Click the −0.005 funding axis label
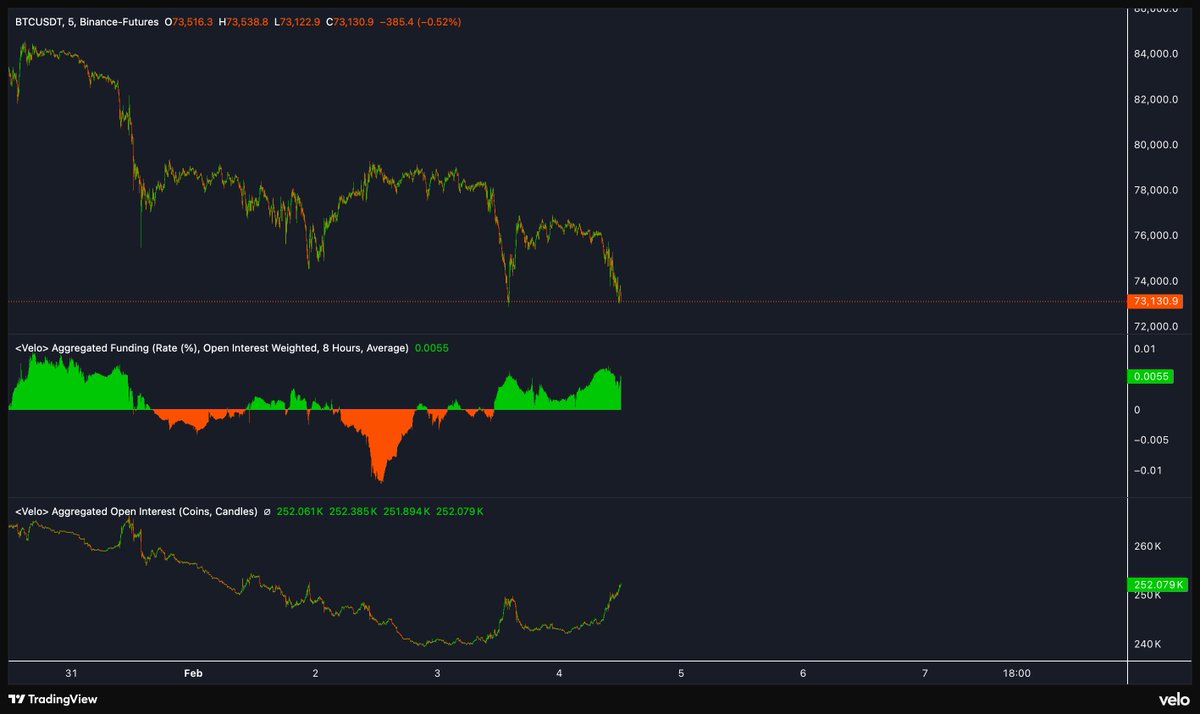The image size is (1200, 714). [x=1150, y=440]
